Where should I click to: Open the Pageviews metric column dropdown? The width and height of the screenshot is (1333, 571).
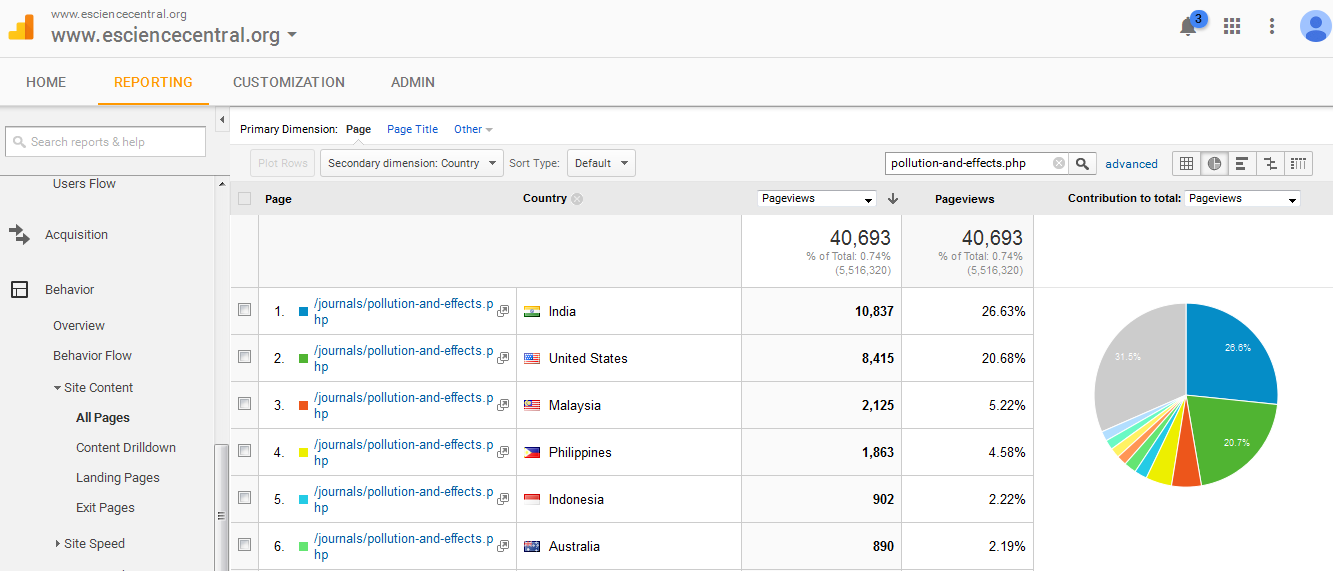[817, 199]
